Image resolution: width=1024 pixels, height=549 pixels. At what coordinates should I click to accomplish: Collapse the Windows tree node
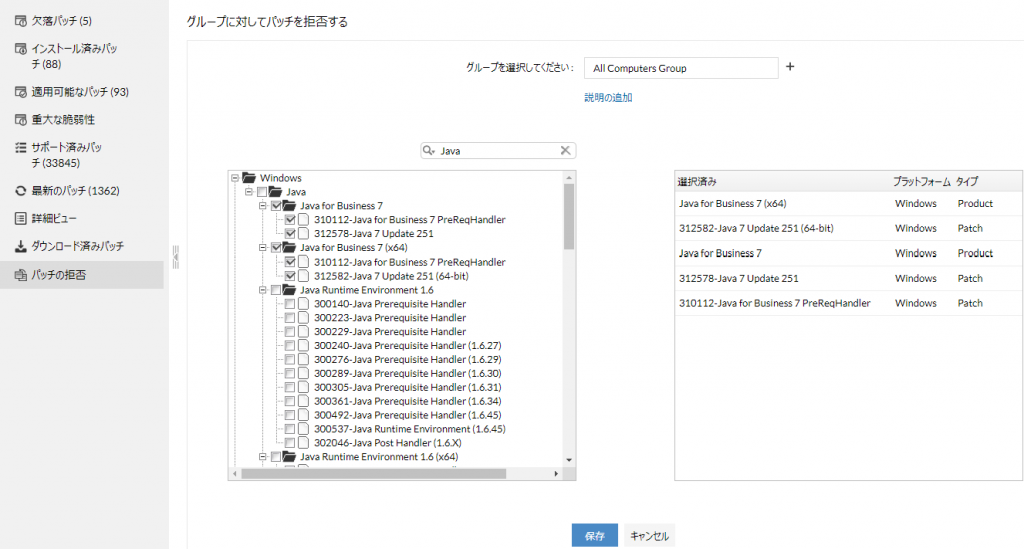(x=235, y=178)
